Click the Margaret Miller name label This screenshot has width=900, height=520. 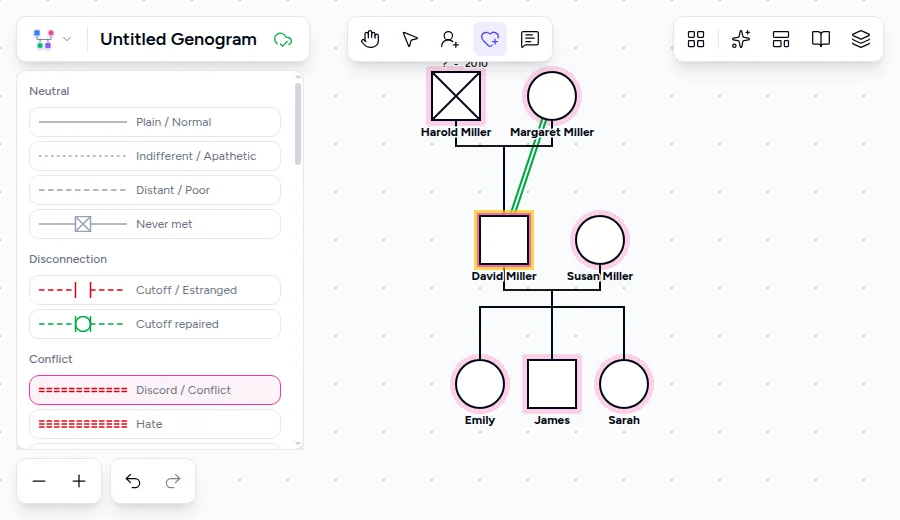coord(552,132)
